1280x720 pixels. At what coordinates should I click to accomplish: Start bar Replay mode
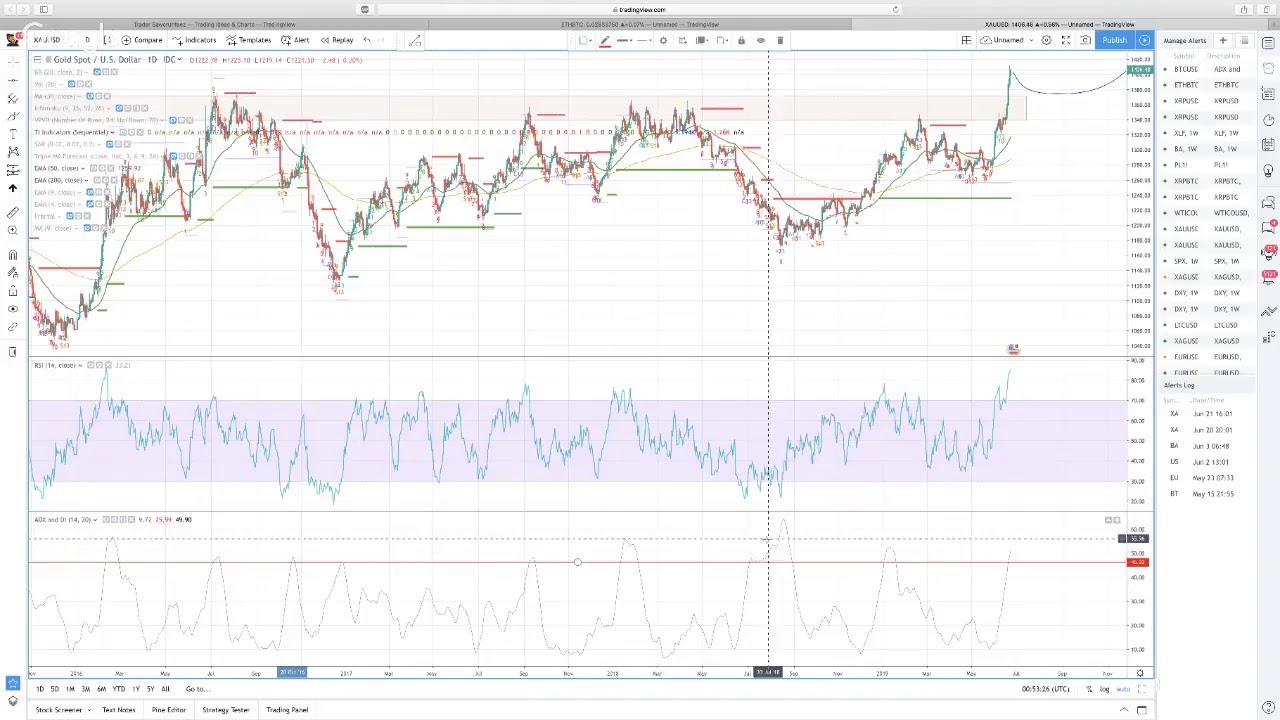[337, 40]
